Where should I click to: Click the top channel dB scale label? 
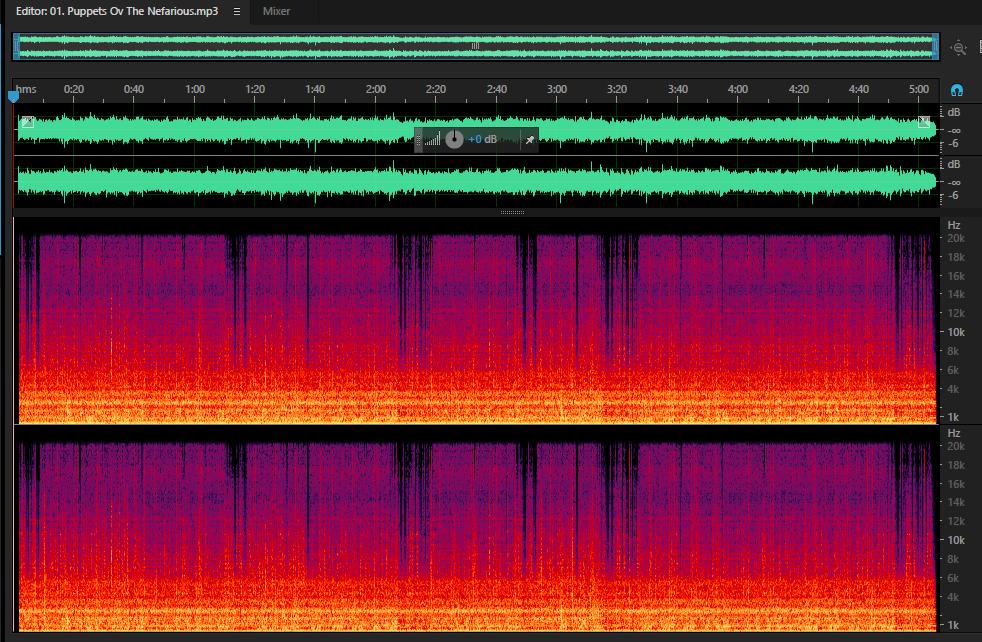coord(954,113)
